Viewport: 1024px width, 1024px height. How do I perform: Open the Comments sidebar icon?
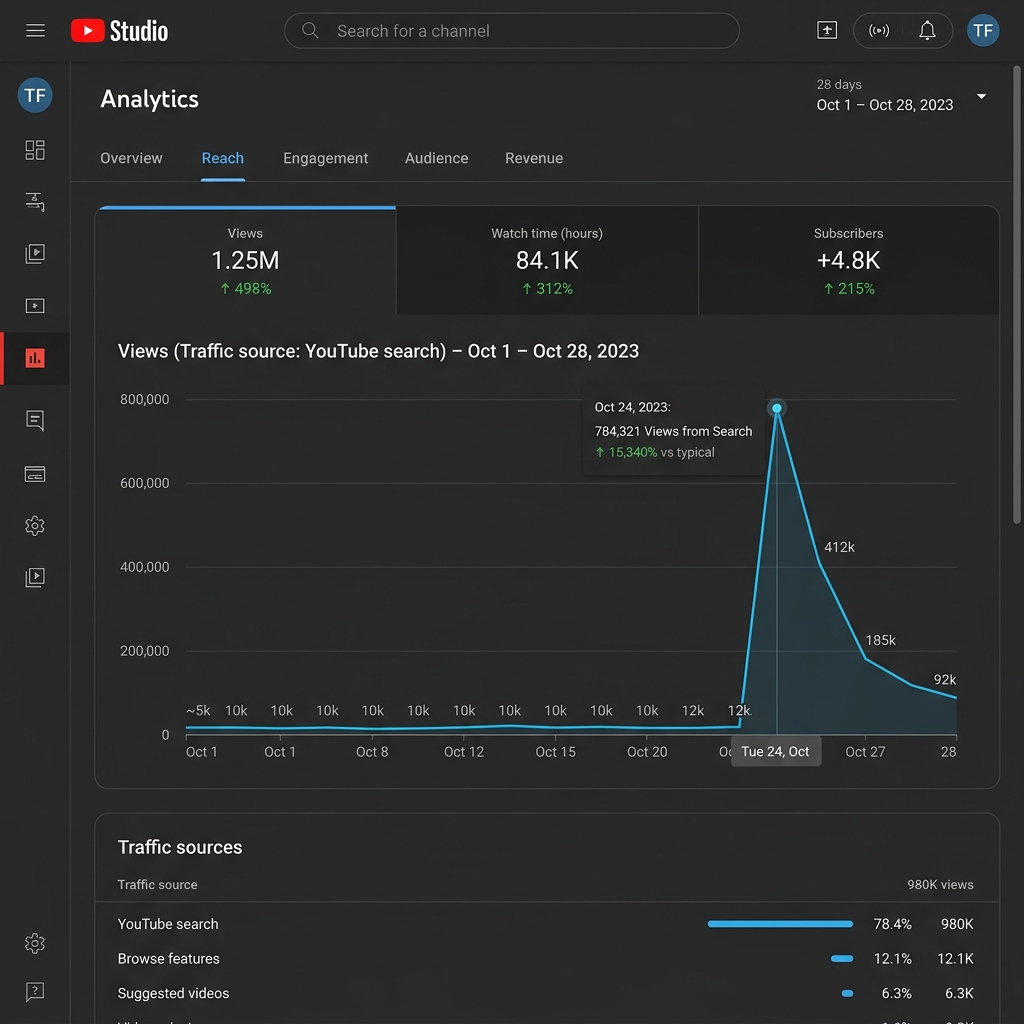(x=35, y=421)
